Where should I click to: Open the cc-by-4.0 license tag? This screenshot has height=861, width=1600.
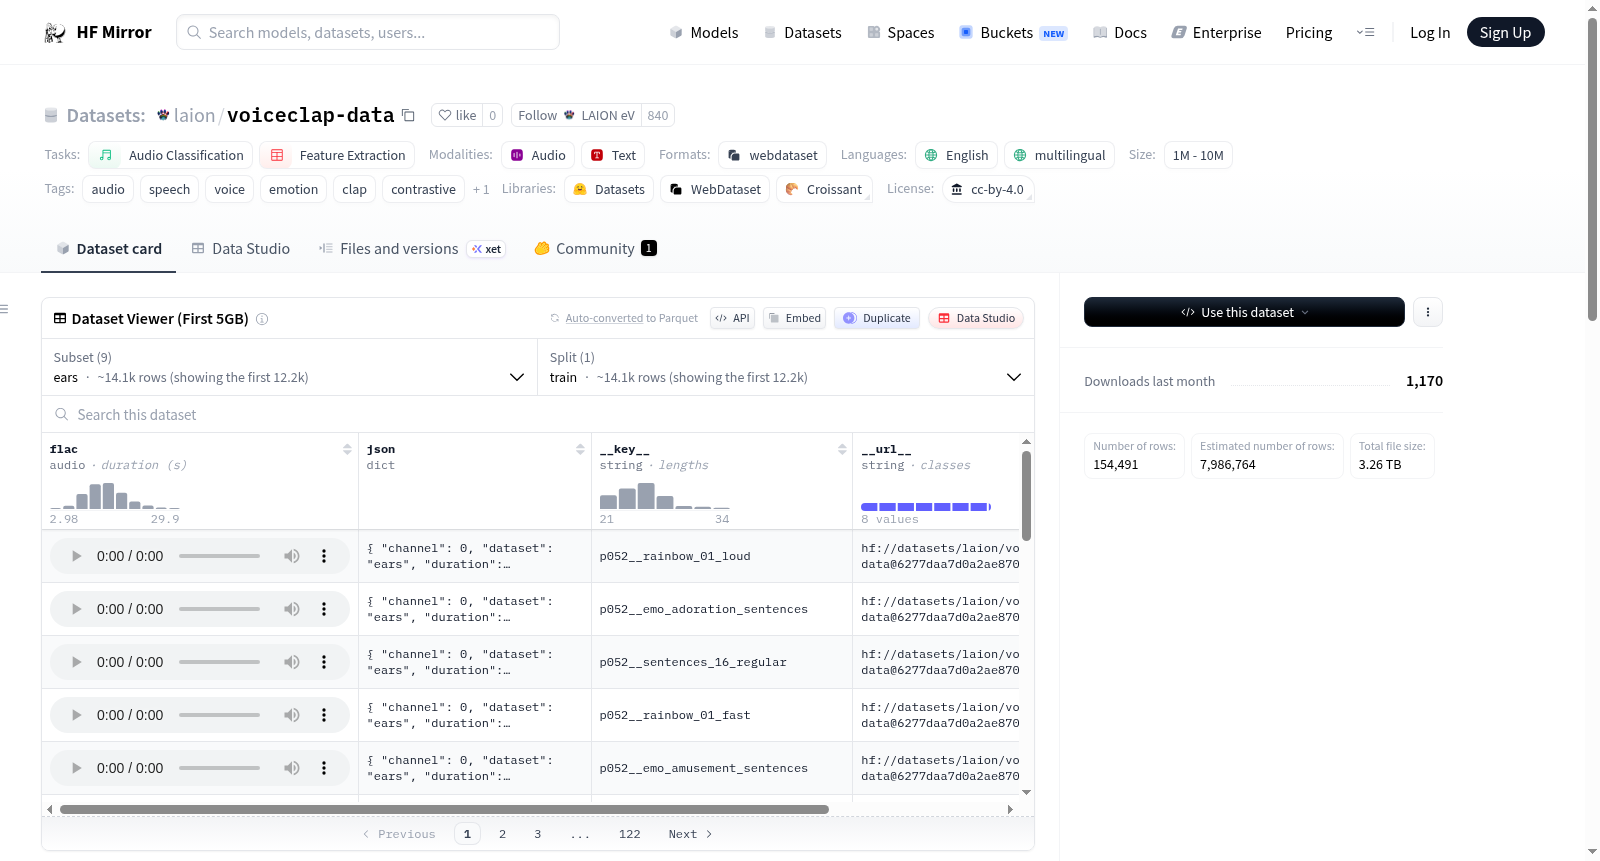click(988, 189)
